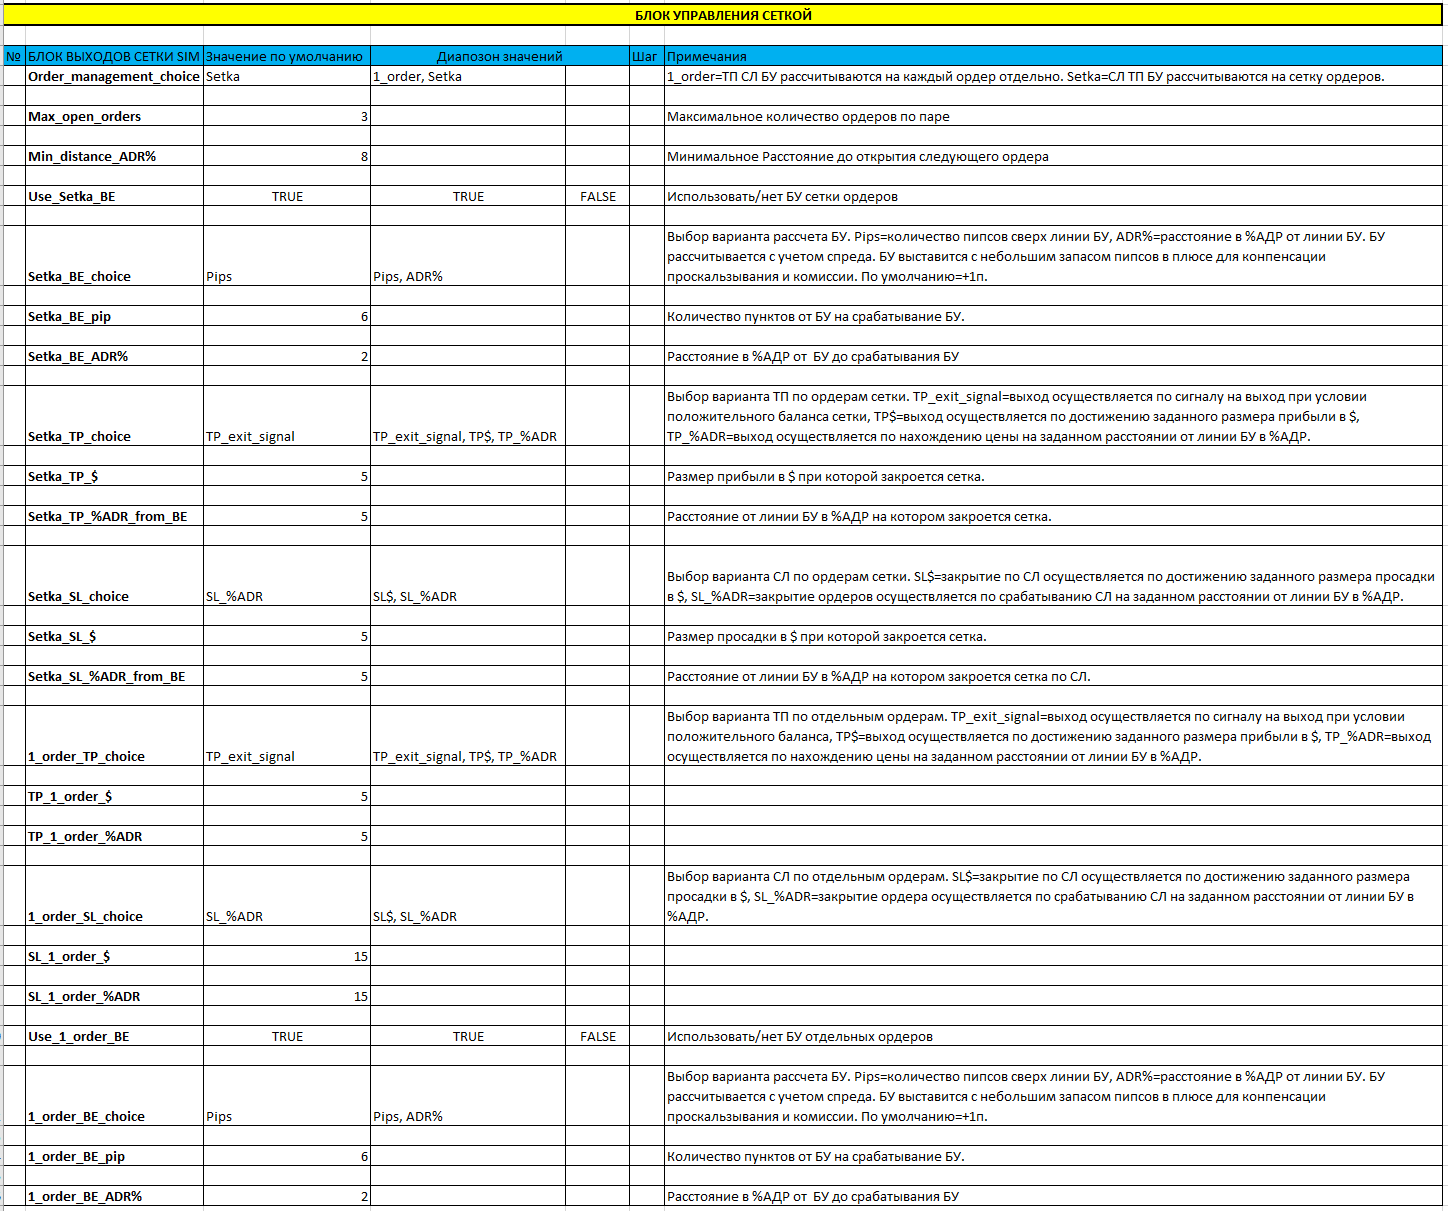Select the 'Setka_TP_%ADR_from_BE' cell

(x=114, y=516)
